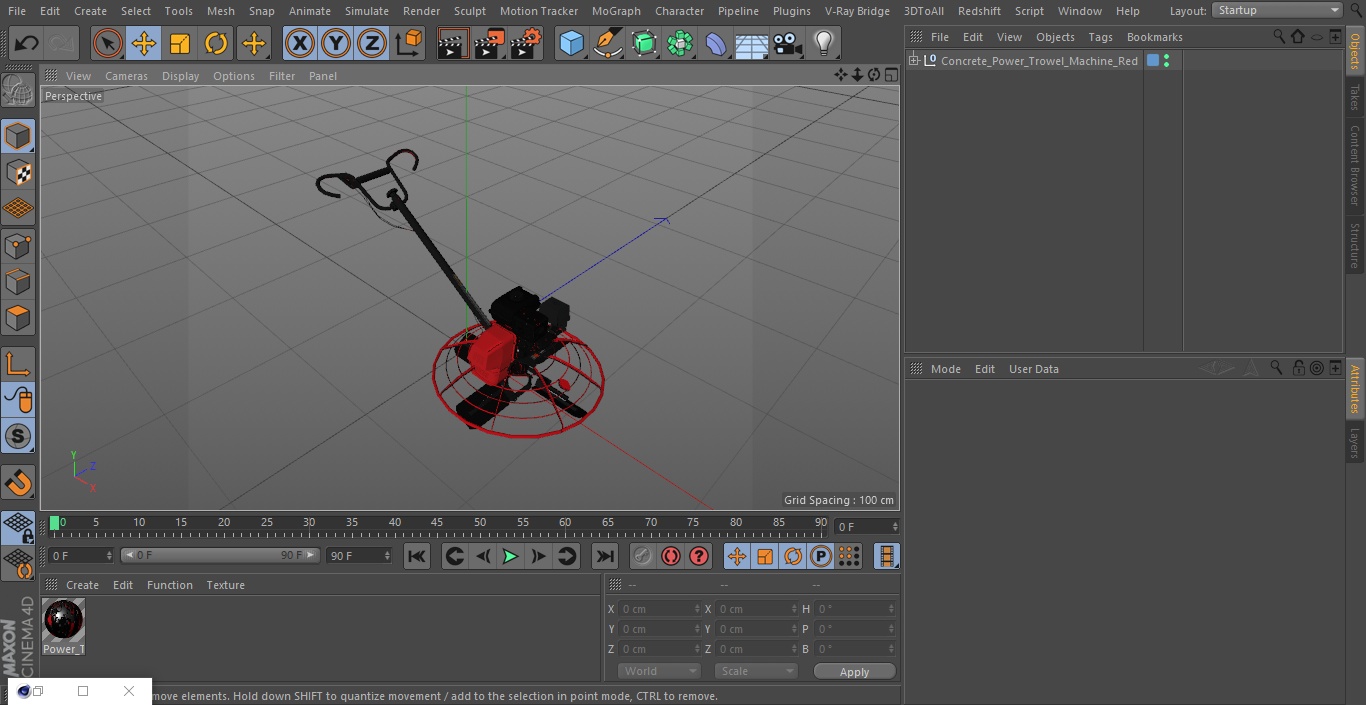Image resolution: width=1366 pixels, height=705 pixels.
Task: Open Object Manager Tags menu
Action: click(1100, 37)
